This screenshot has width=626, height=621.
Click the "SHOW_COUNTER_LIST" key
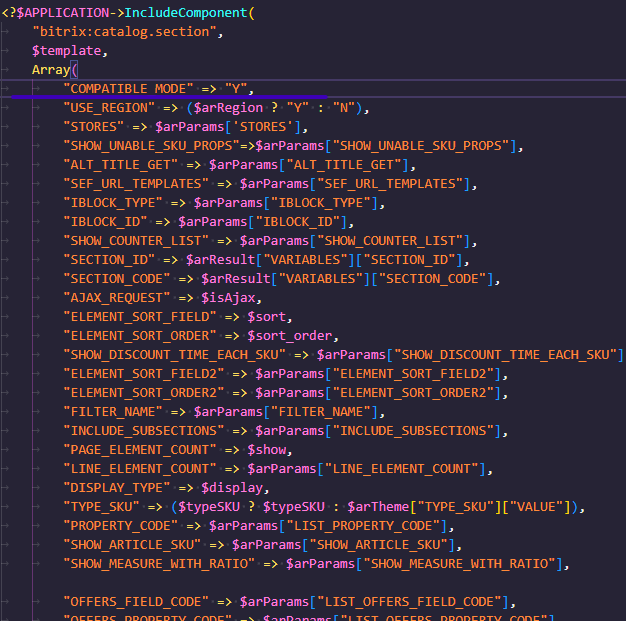[x=136, y=241]
